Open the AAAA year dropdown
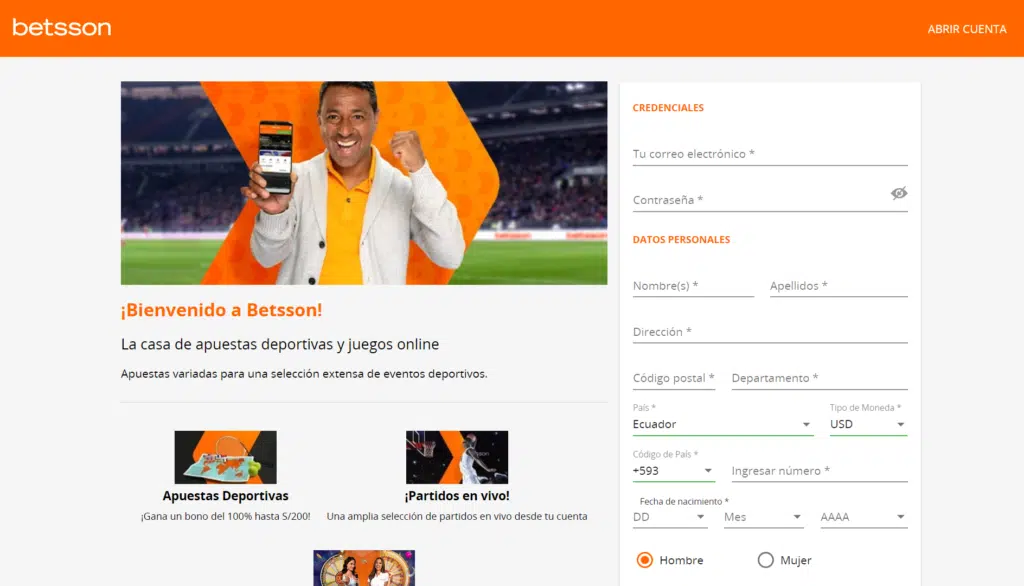The width and height of the screenshot is (1024, 586). pos(861,517)
